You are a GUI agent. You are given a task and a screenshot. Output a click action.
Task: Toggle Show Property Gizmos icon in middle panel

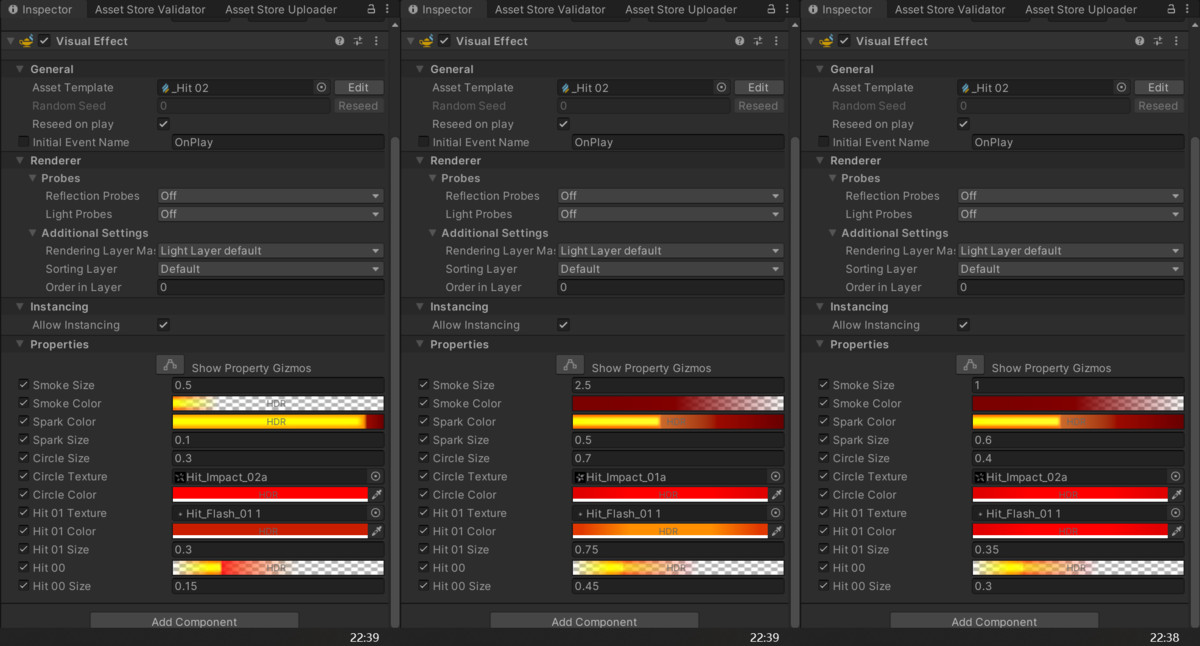[x=570, y=366]
